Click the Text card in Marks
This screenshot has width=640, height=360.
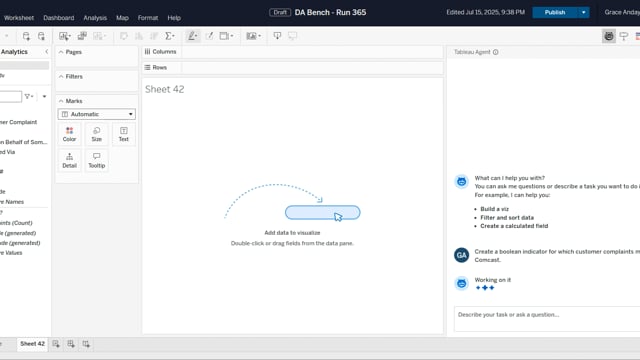click(x=124, y=134)
